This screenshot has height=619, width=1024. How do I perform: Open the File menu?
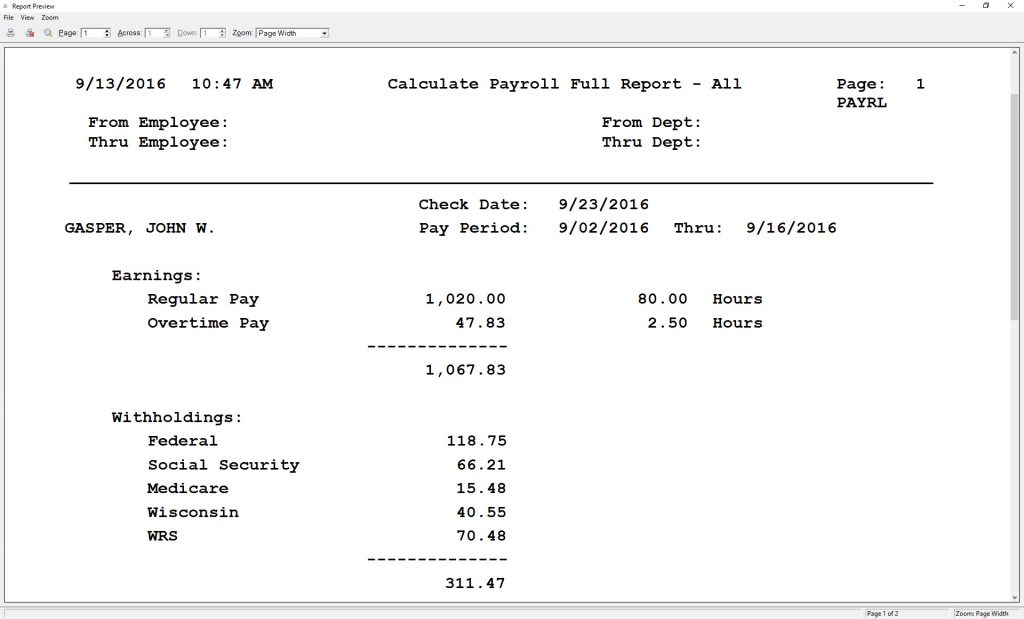click(x=8, y=17)
